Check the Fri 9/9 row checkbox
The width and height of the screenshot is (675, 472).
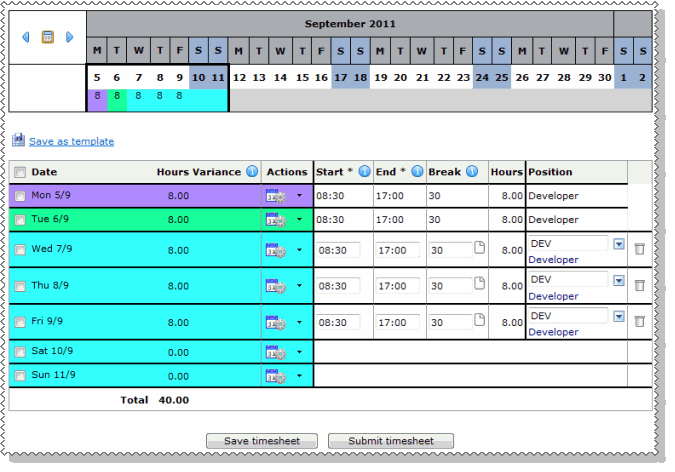[20, 323]
